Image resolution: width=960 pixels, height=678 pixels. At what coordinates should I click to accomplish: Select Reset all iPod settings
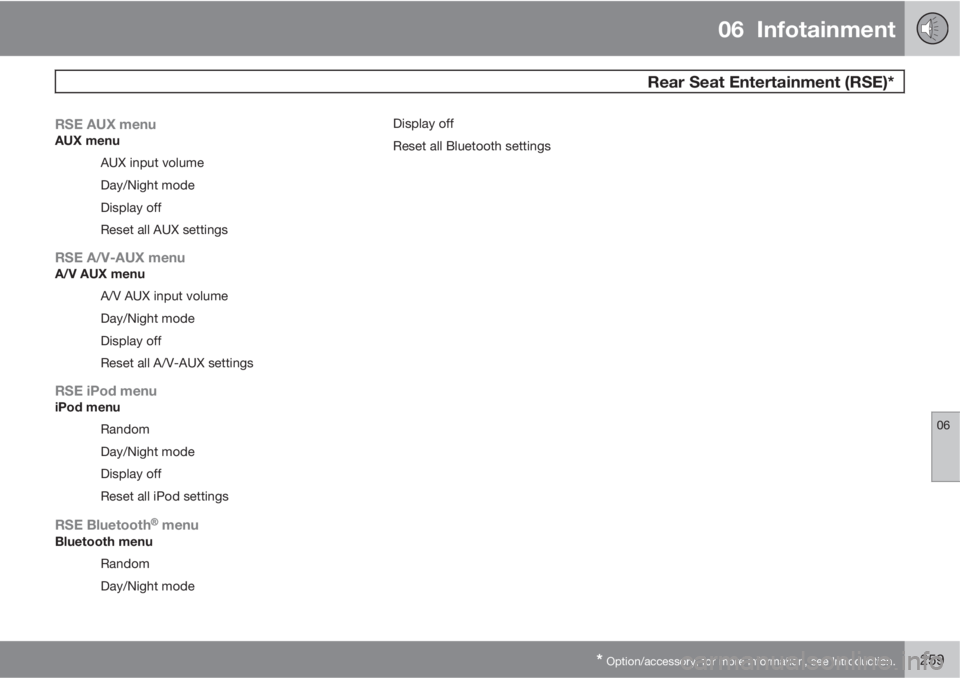(165, 496)
